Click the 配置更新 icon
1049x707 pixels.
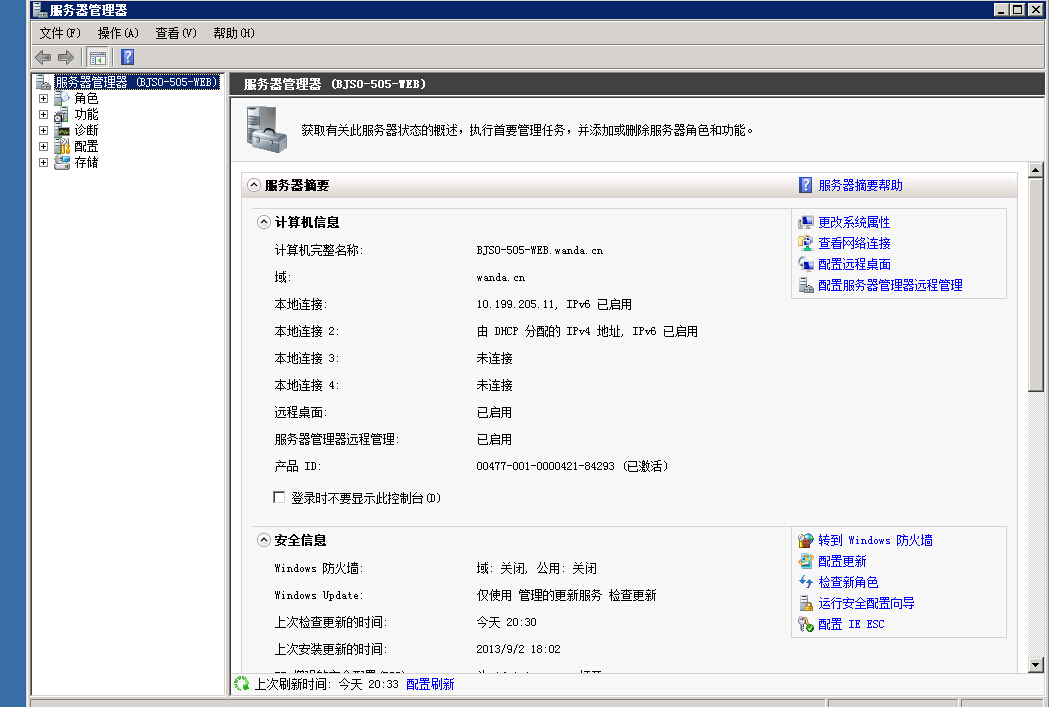805,561
